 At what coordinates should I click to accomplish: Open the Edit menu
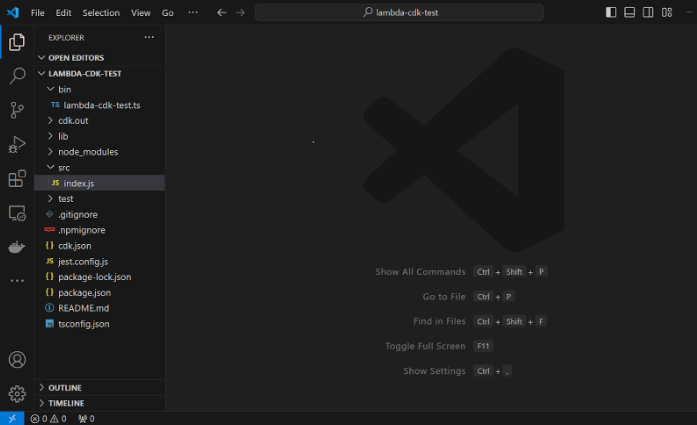63,13
